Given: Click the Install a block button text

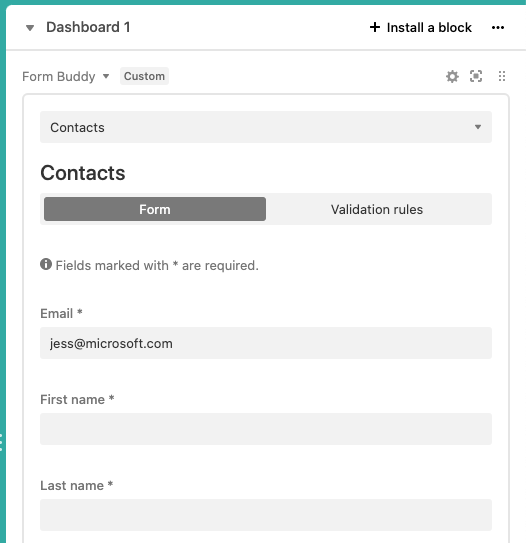Looking at the screenshot, I should 429,27.
